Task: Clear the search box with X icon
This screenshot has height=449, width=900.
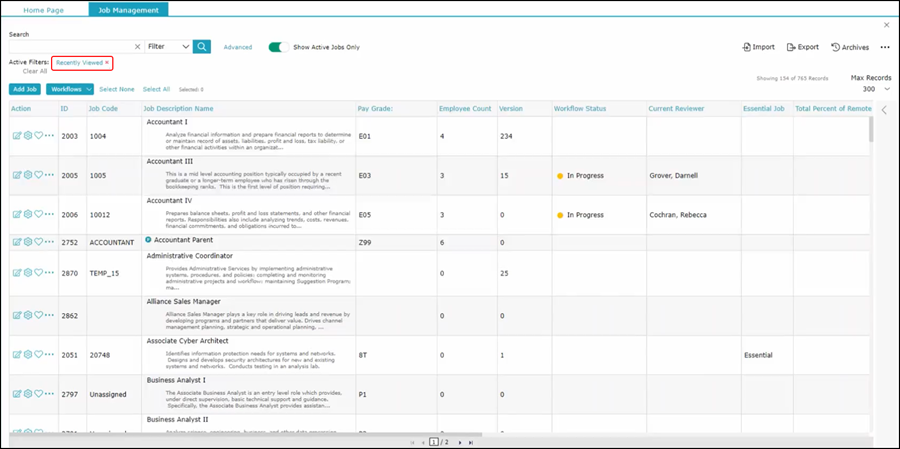Action: pyautogui.click(x=137, y=46)
